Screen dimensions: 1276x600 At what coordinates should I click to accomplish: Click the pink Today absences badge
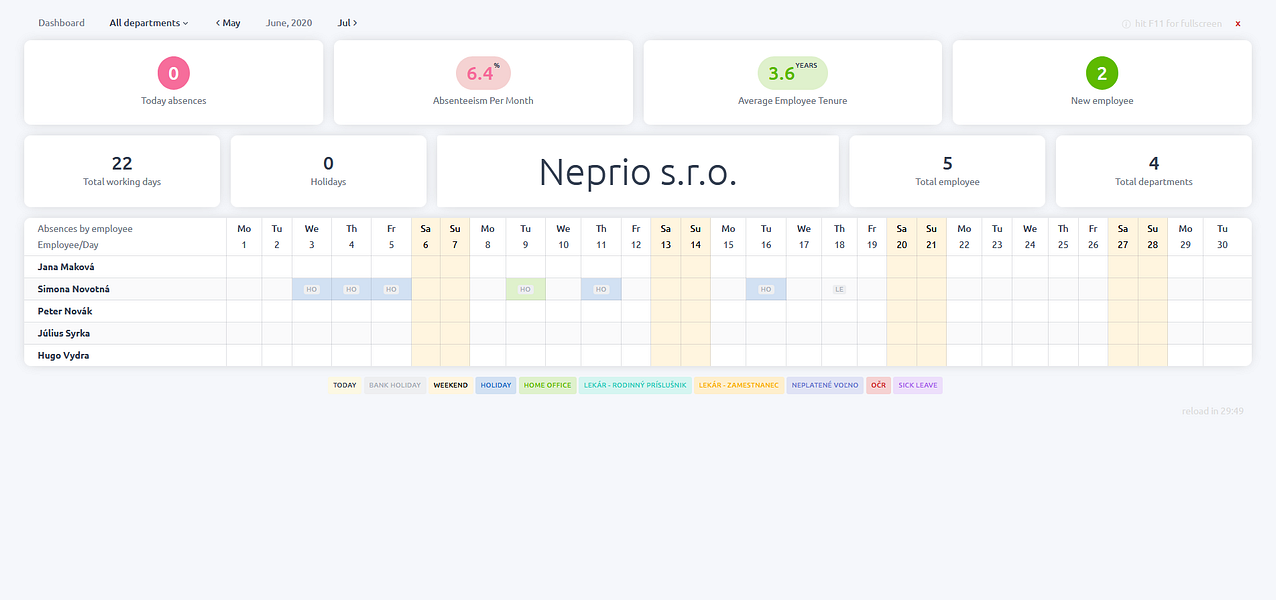click(x=174, y=73)
